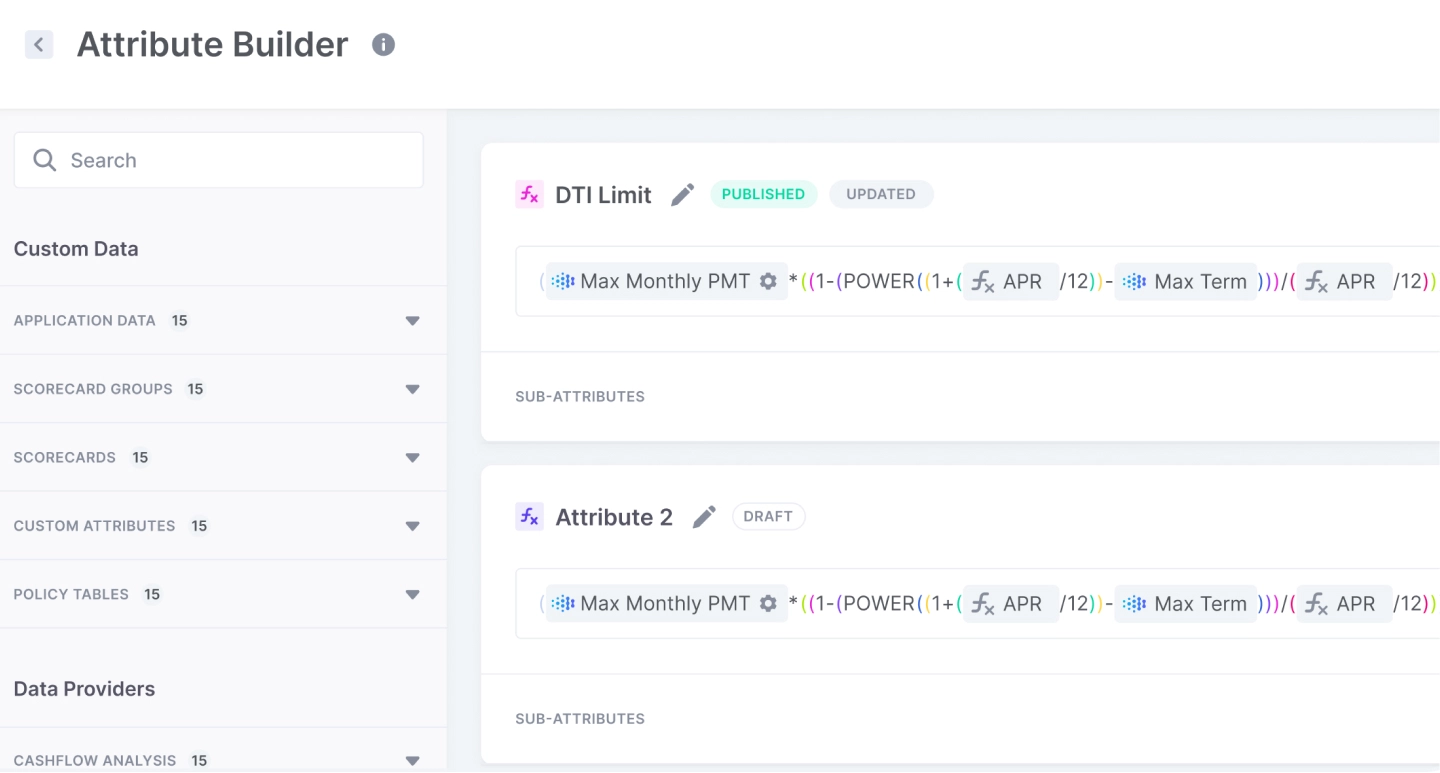Viewport: 1440px width, 773px height.
Task: Click the data icon on Max Monthly PMT token
Action: pyautogui.click(x=563, y=281)
